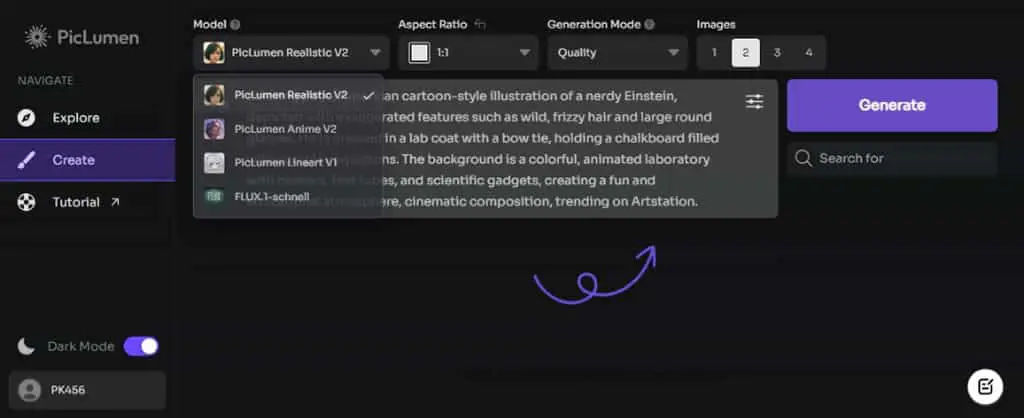Click the Aspect Ratio swap icon
The image size is (1024, 418).
pos(480,25)
